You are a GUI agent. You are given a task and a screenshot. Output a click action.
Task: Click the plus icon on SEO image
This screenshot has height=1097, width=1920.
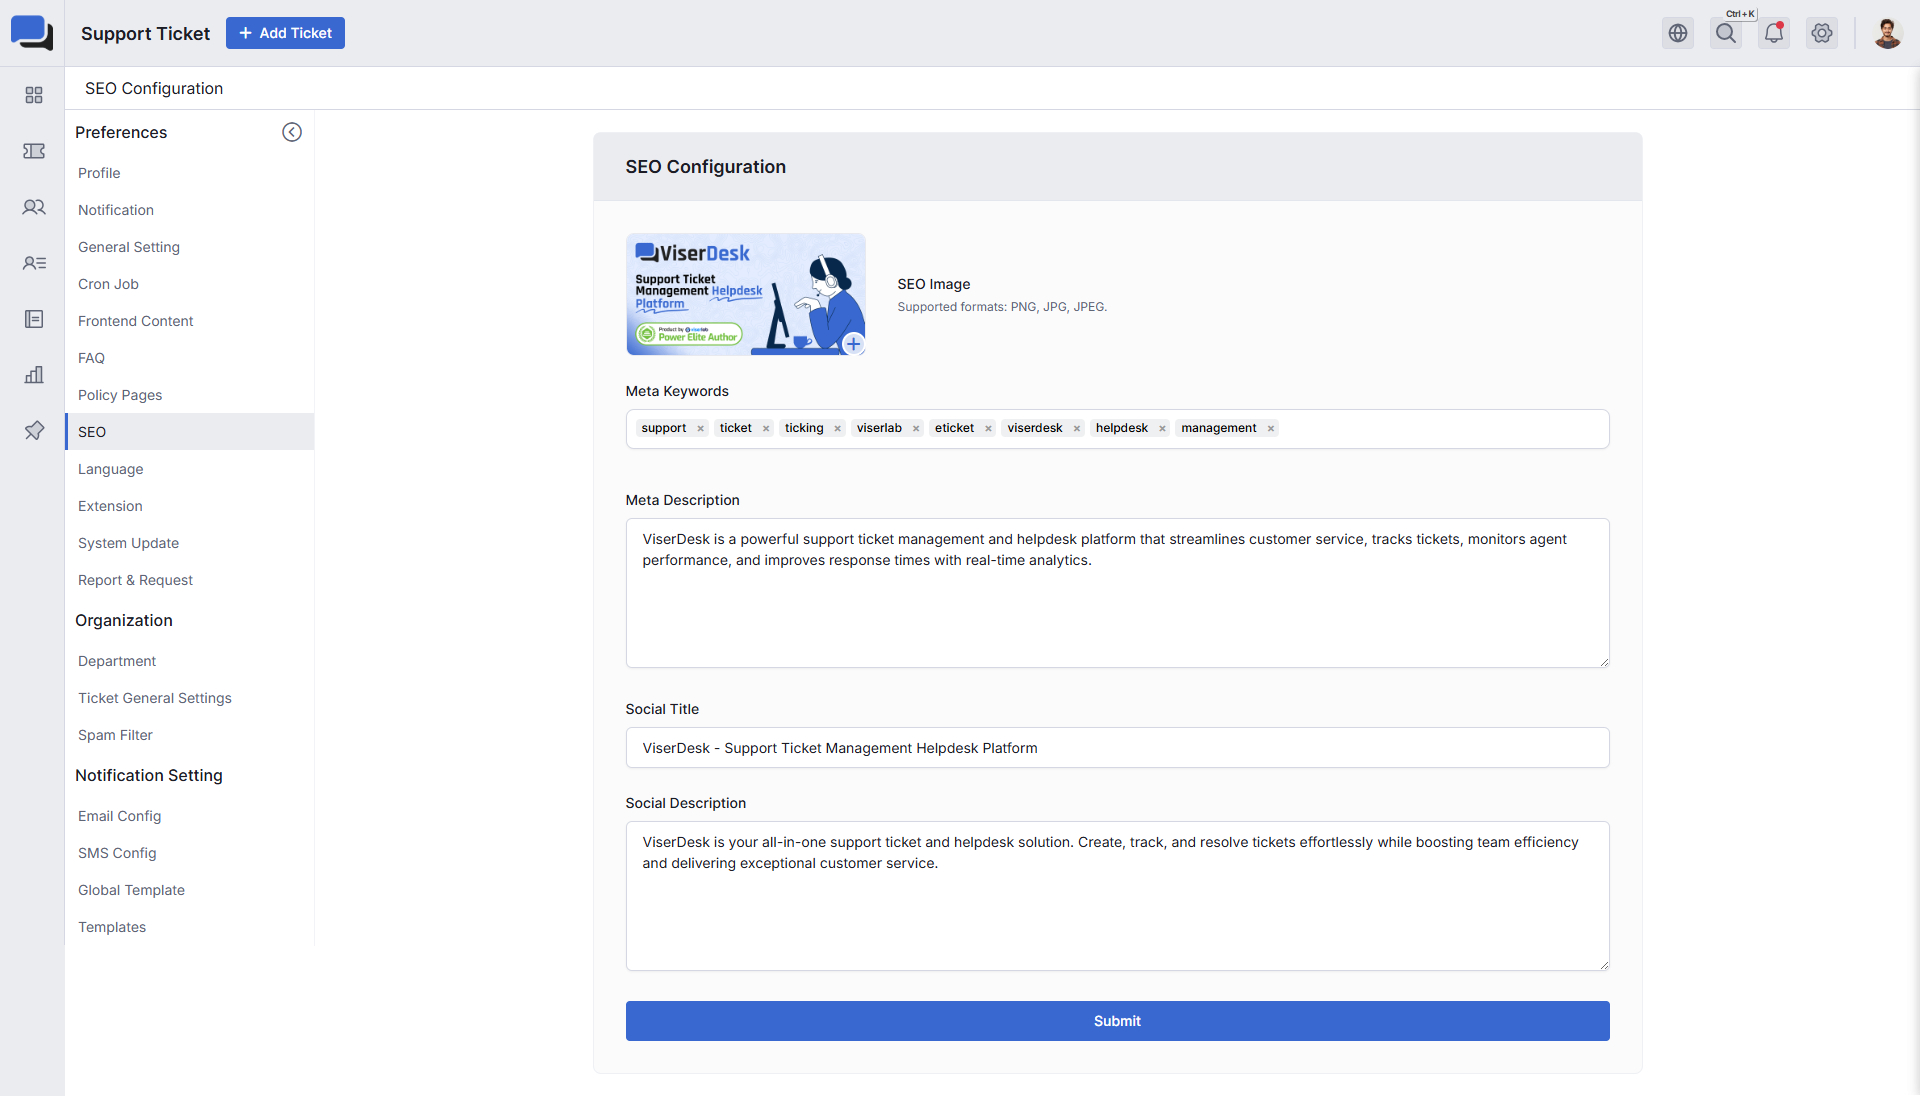(x=853, y=344)
